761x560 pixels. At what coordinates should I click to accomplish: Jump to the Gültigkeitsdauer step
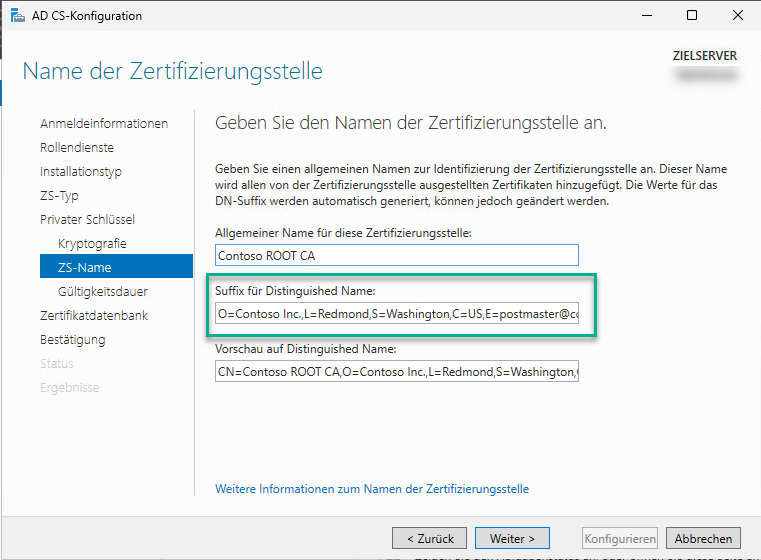point(103,292)
